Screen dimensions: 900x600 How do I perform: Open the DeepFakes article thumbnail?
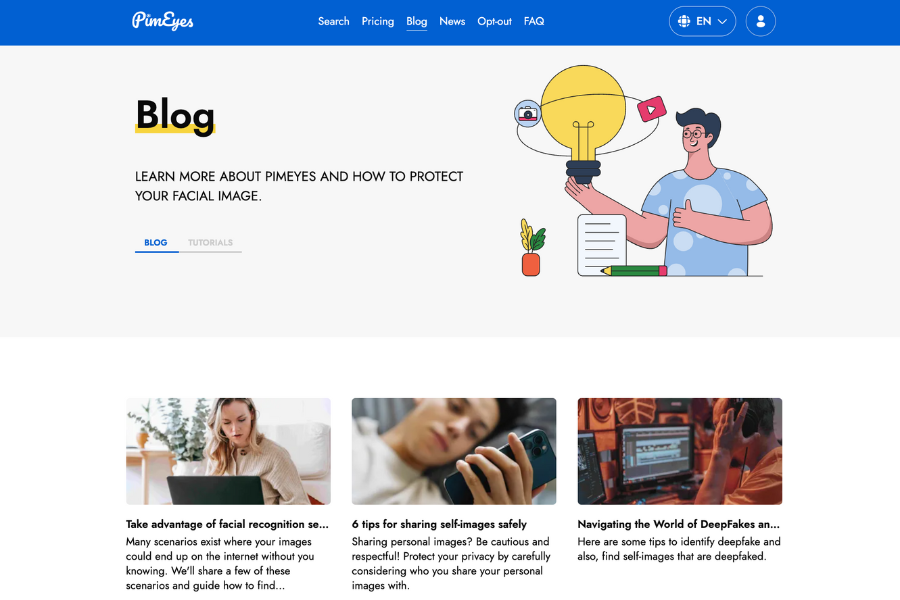click(x=680, y=451)
